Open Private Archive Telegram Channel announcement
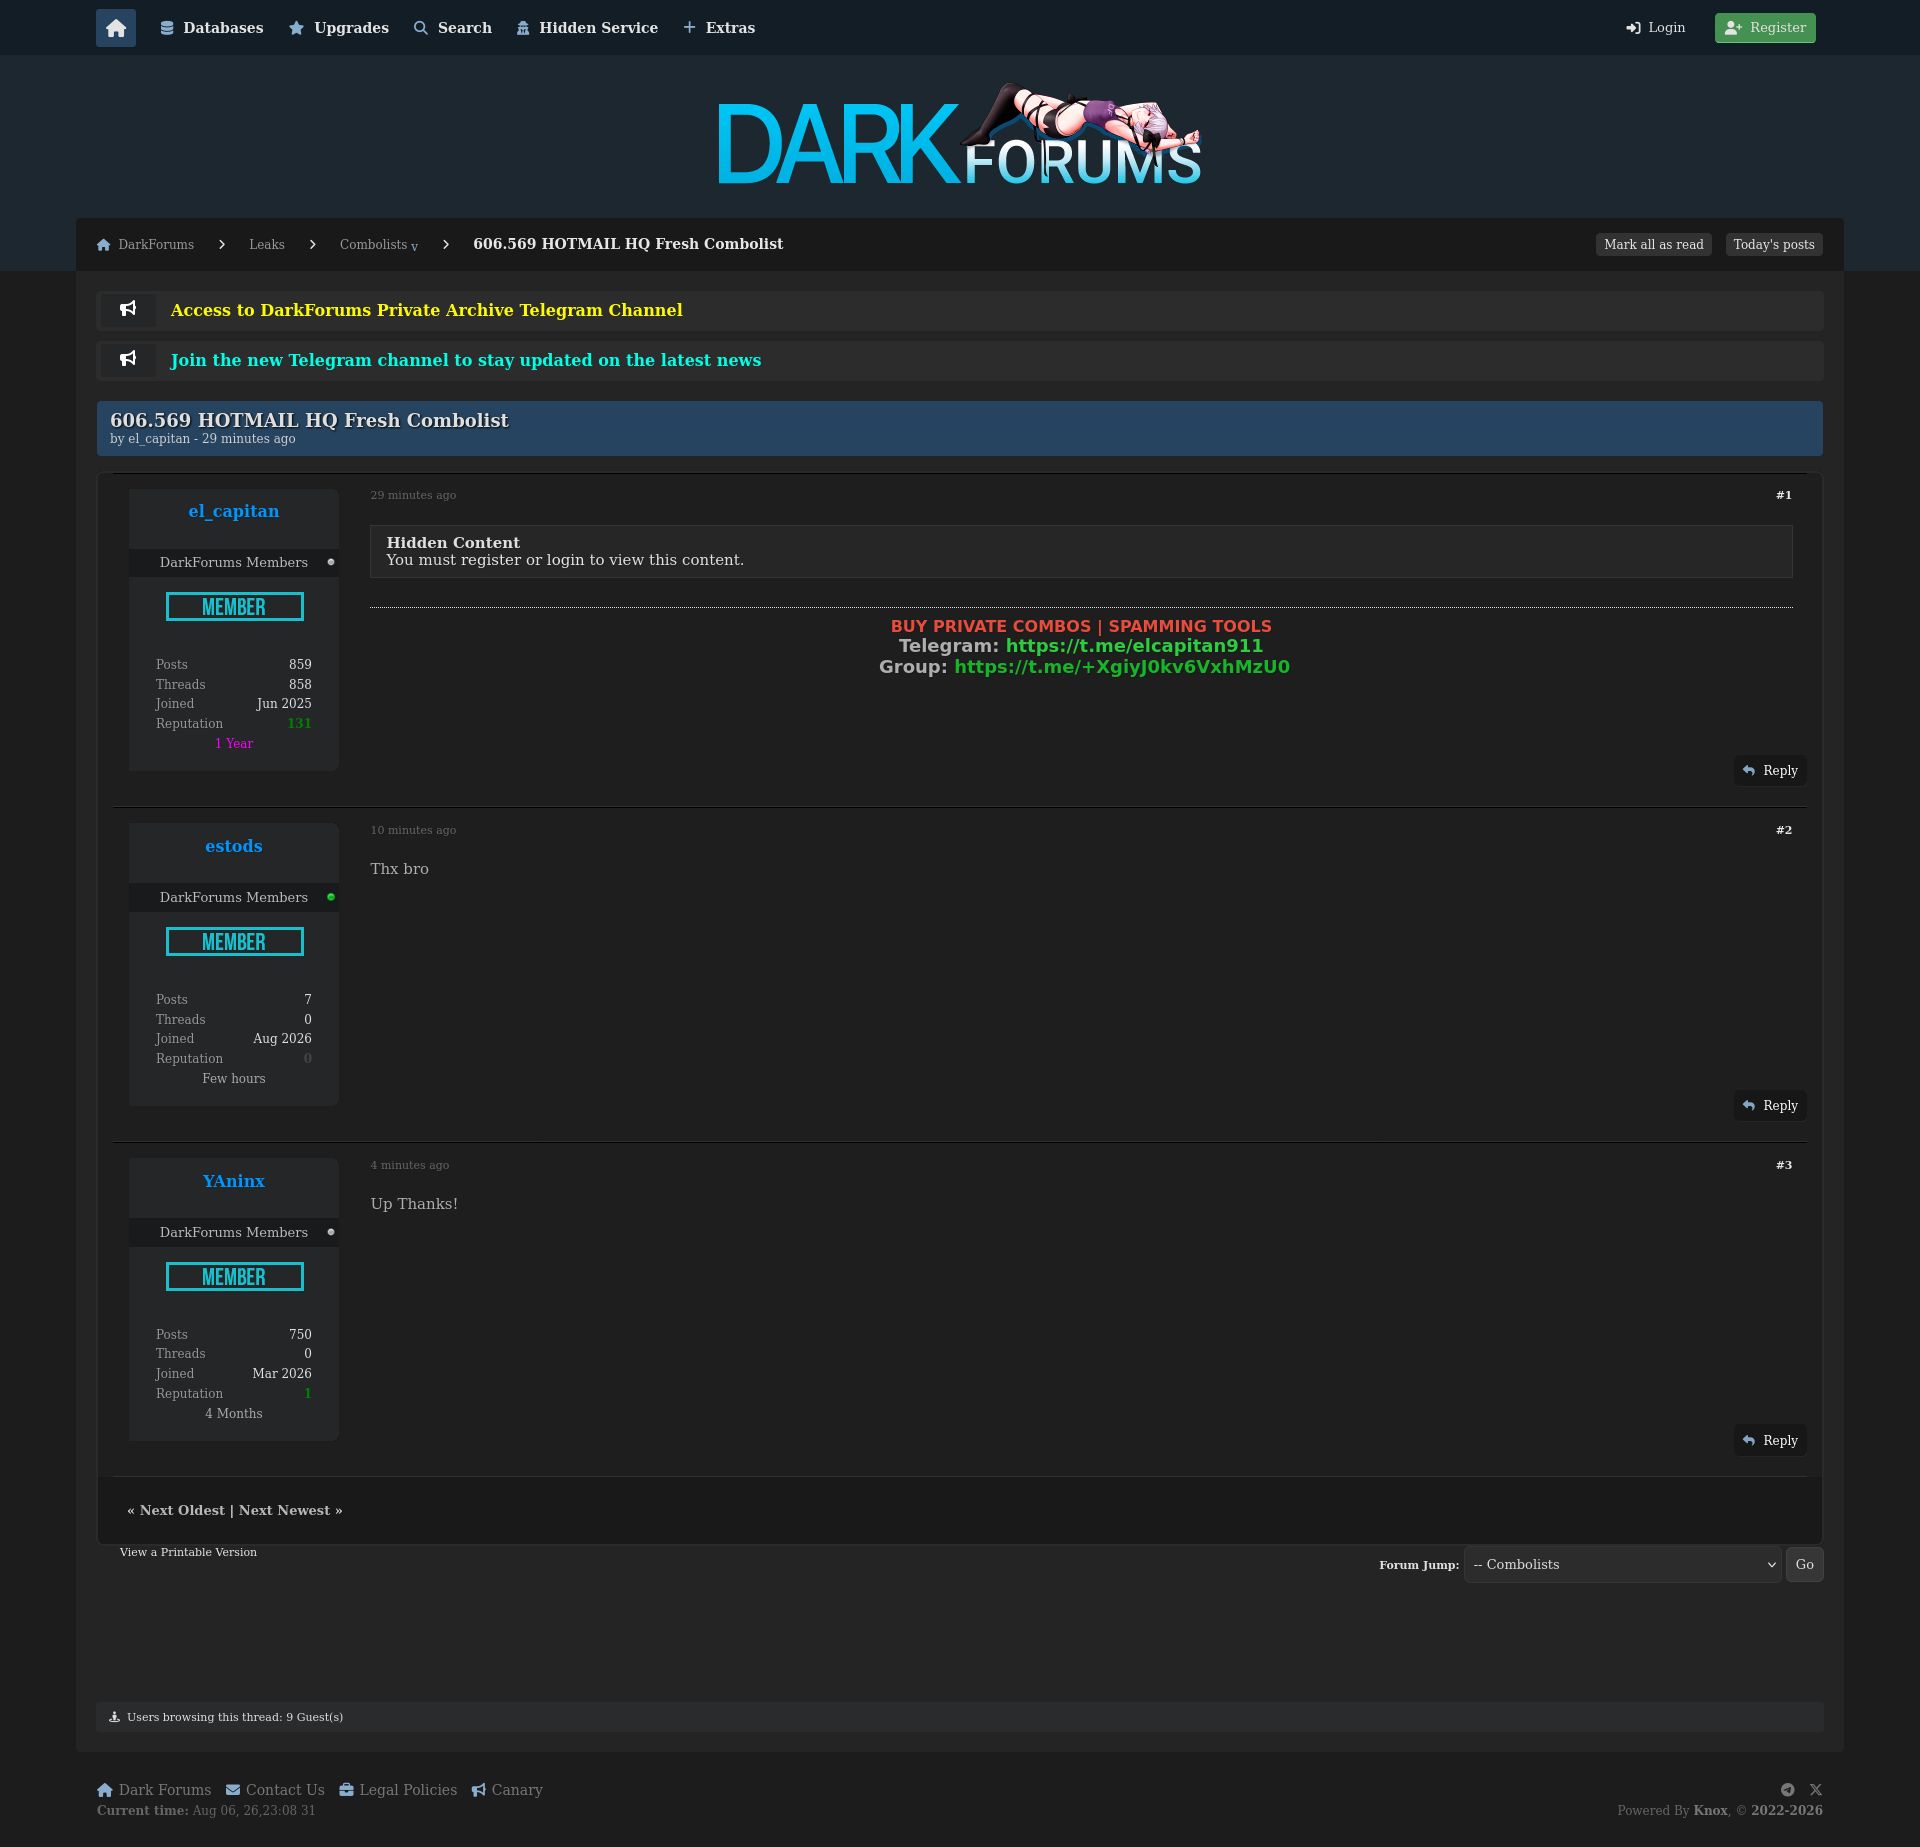Viewport: 1920px width, 1847px height. coord(427,311)
